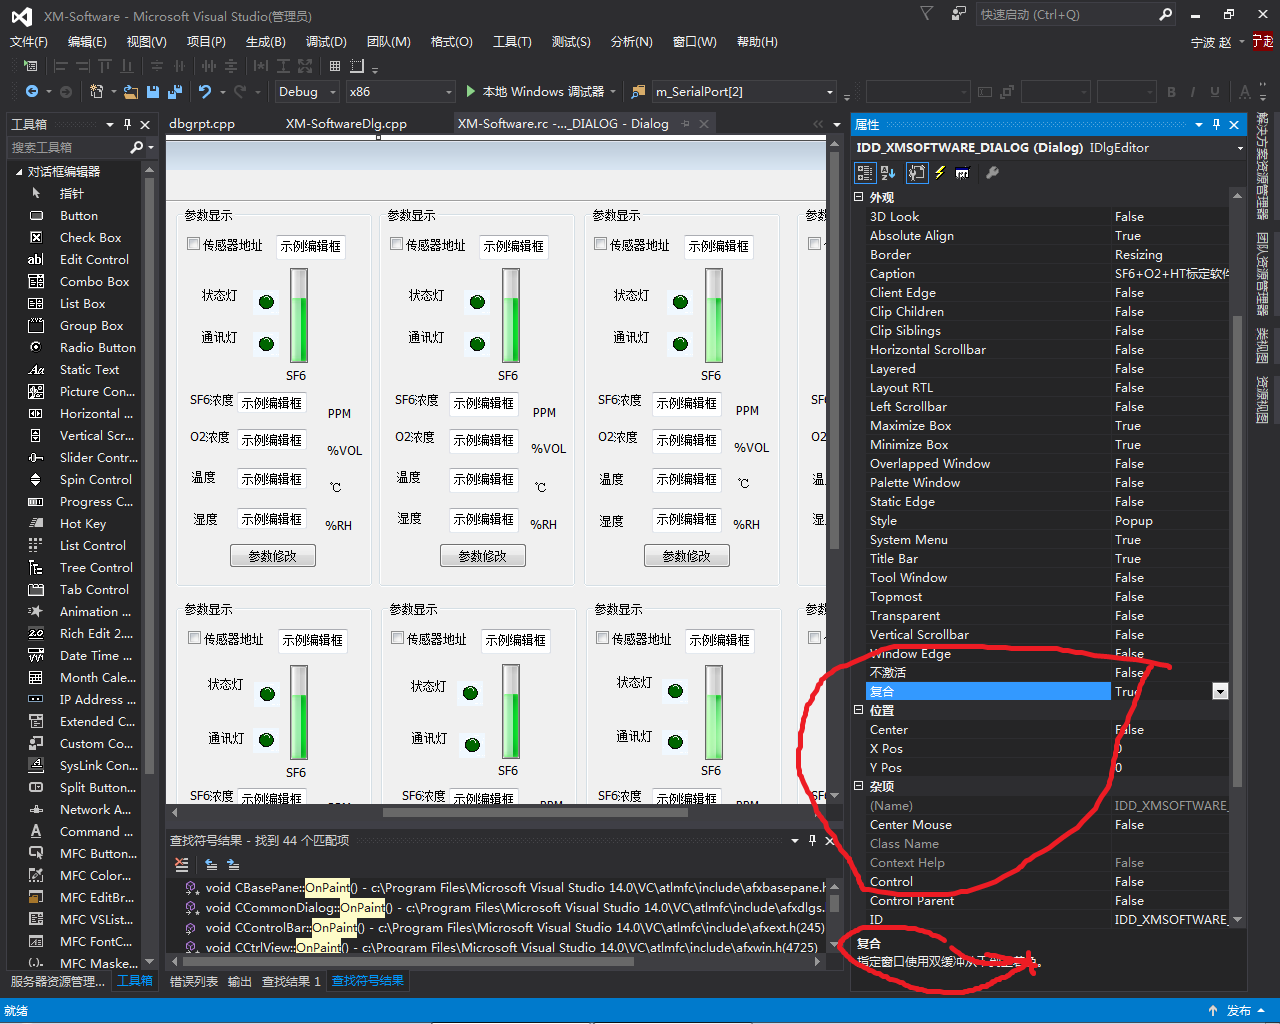The width and height of the screenshot is (1280, 1024).
Task: Switch to the dbgrpt.cpp tab
Action: [202, 124]
